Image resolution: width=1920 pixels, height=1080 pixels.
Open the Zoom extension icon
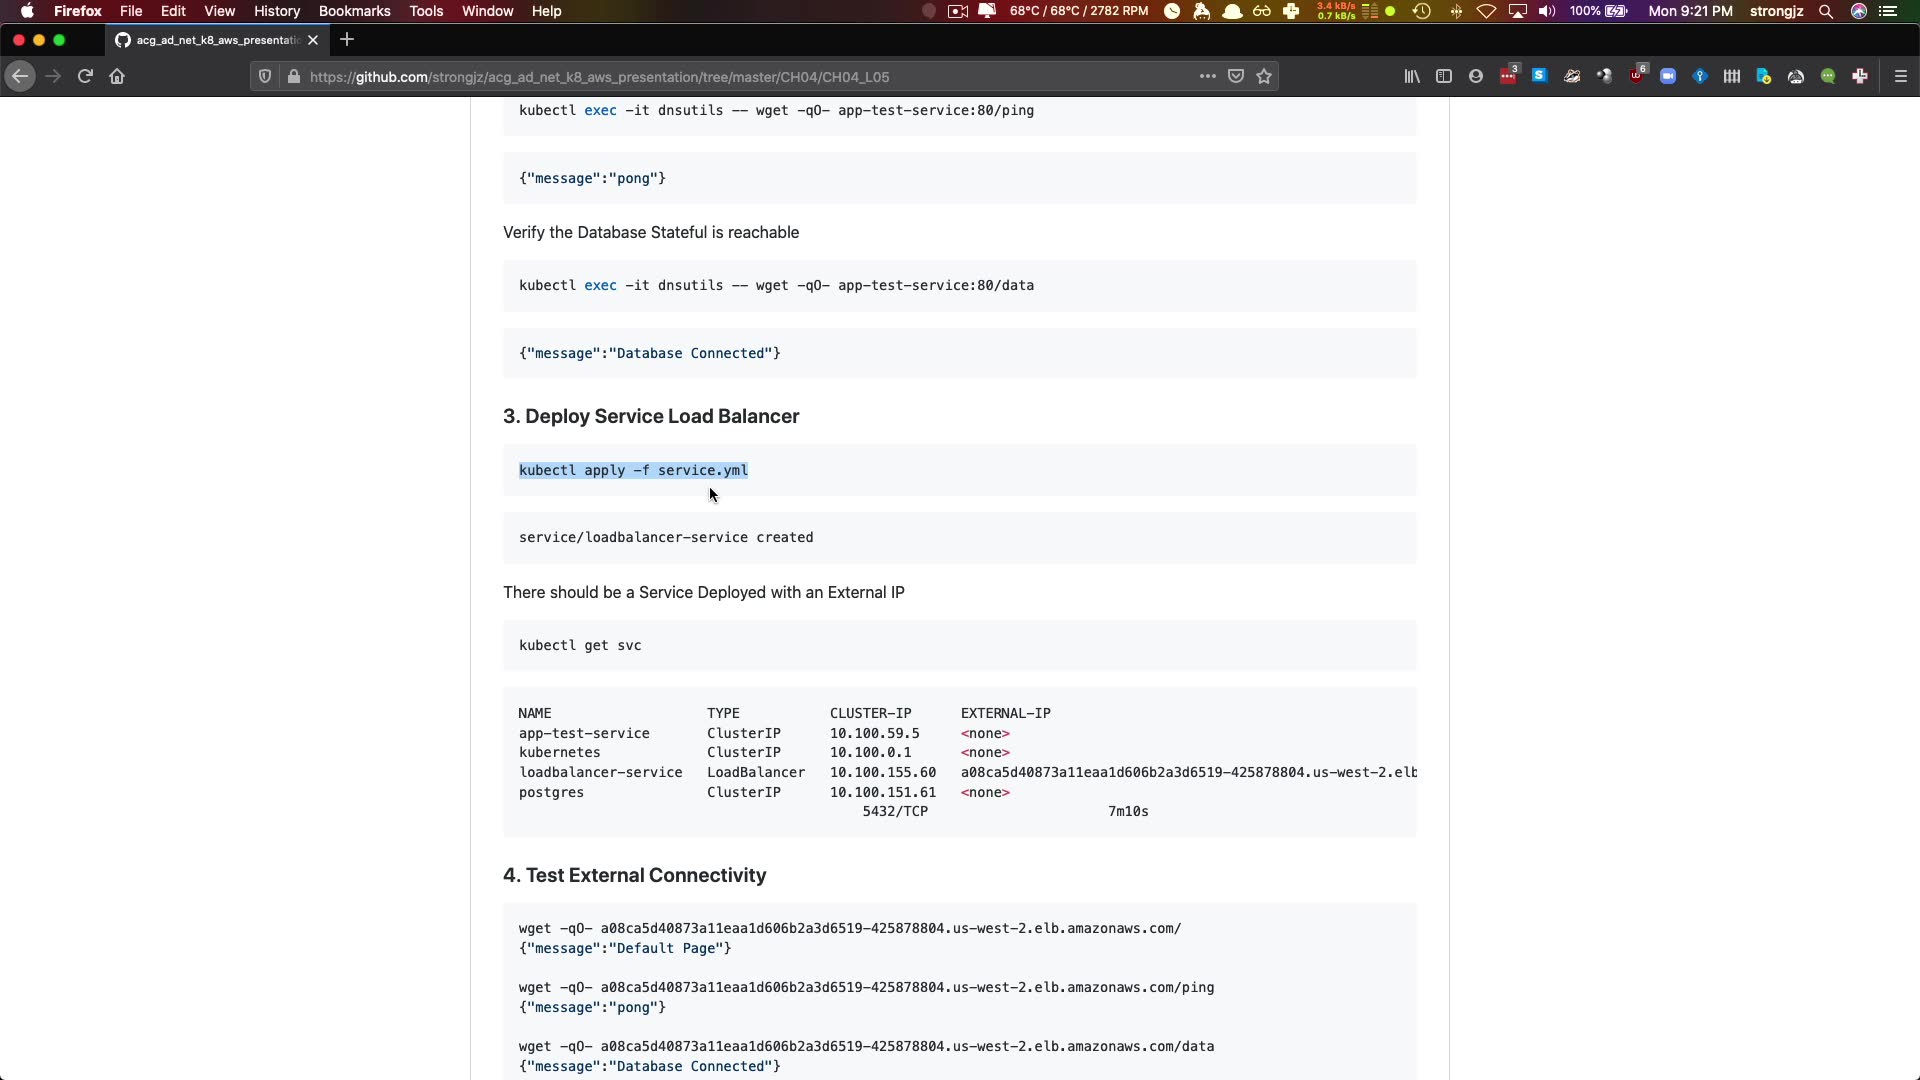point(1668,76)
